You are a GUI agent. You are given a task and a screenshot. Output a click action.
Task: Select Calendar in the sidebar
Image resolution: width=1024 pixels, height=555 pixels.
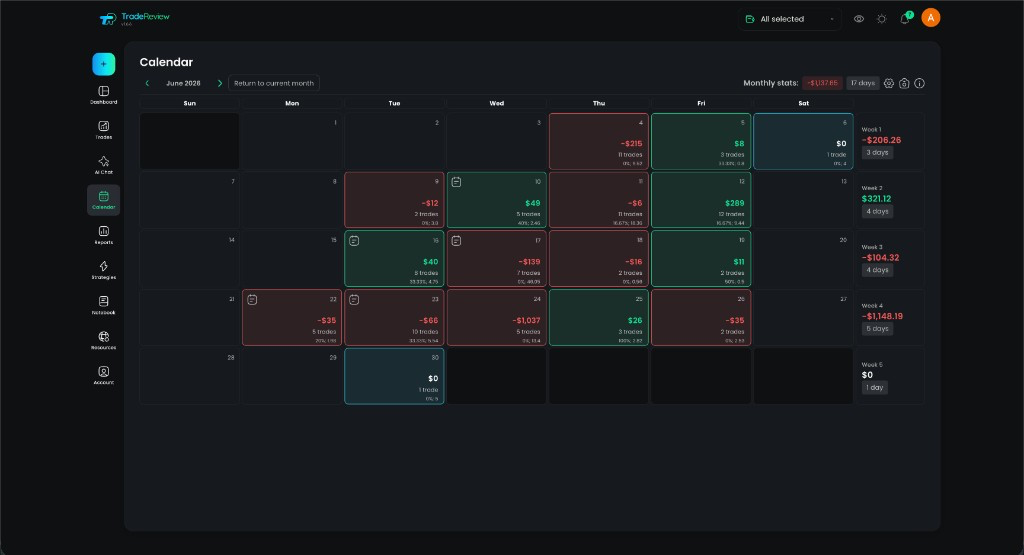click(103, 200)
